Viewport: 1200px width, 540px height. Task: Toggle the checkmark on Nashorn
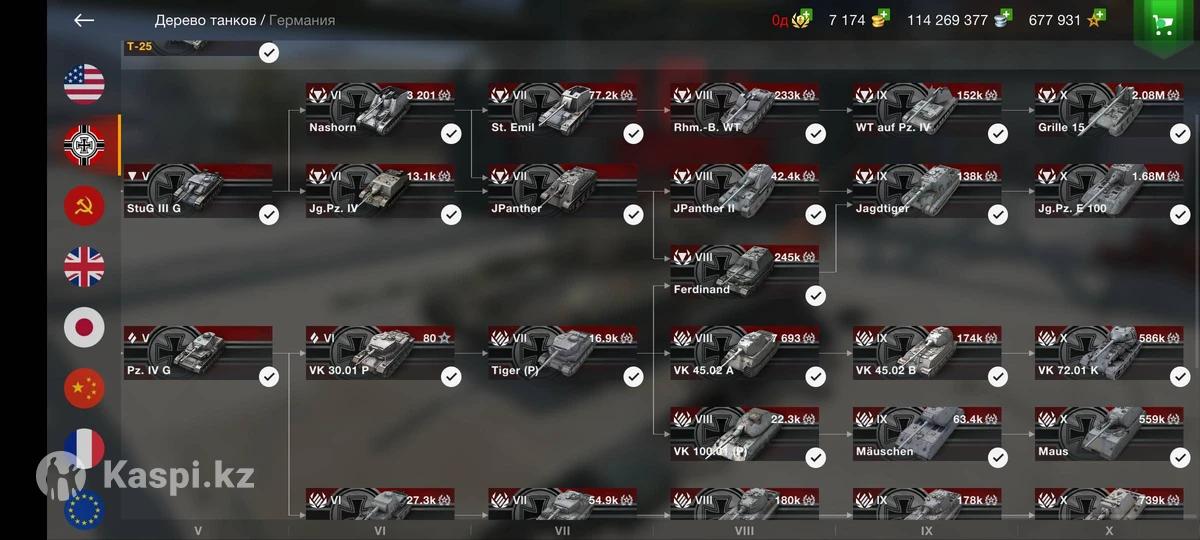point(451,133)
